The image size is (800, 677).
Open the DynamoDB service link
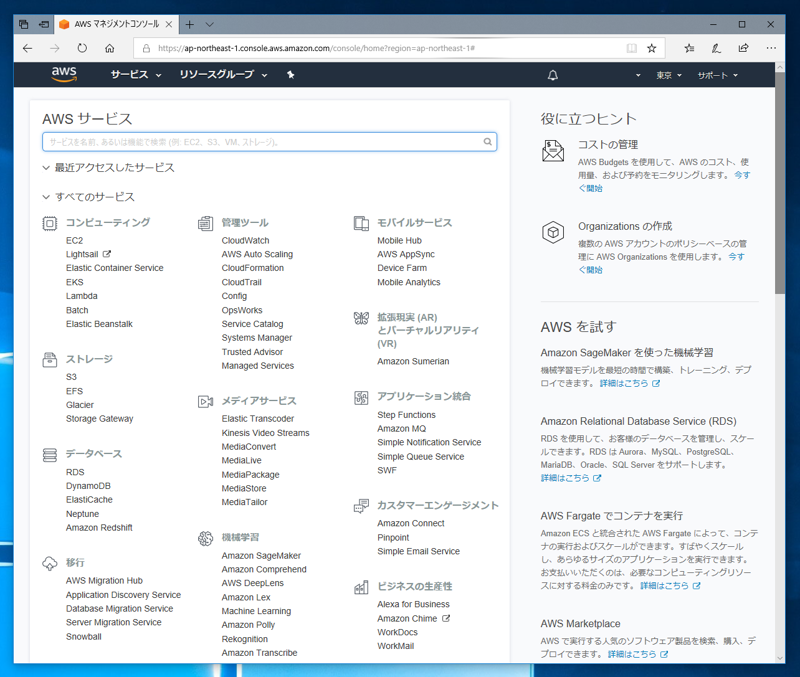click(88, 486)
